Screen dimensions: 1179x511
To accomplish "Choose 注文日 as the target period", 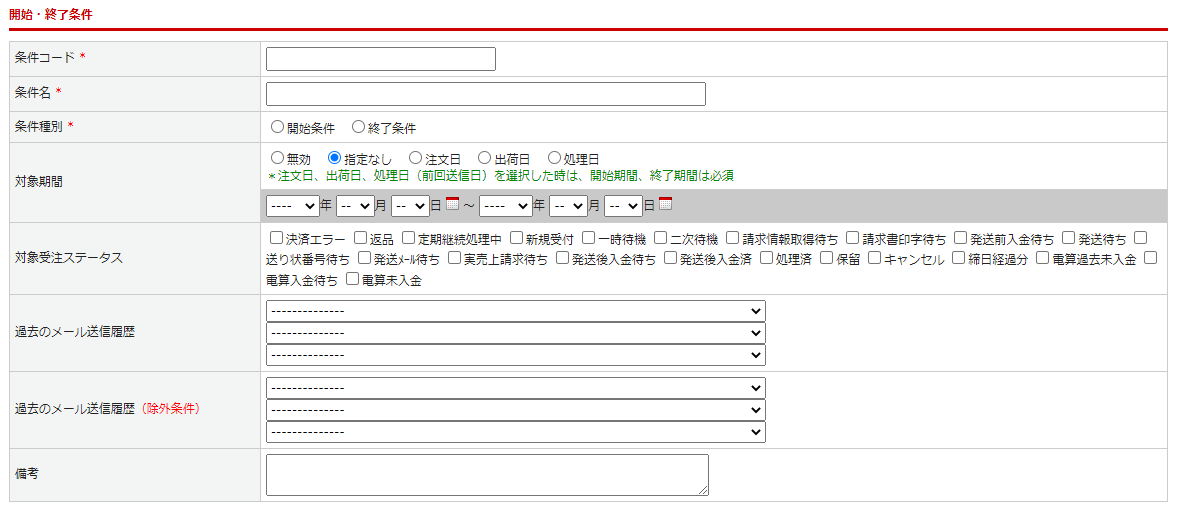I will pyautogui.click(x=416, y=158).
